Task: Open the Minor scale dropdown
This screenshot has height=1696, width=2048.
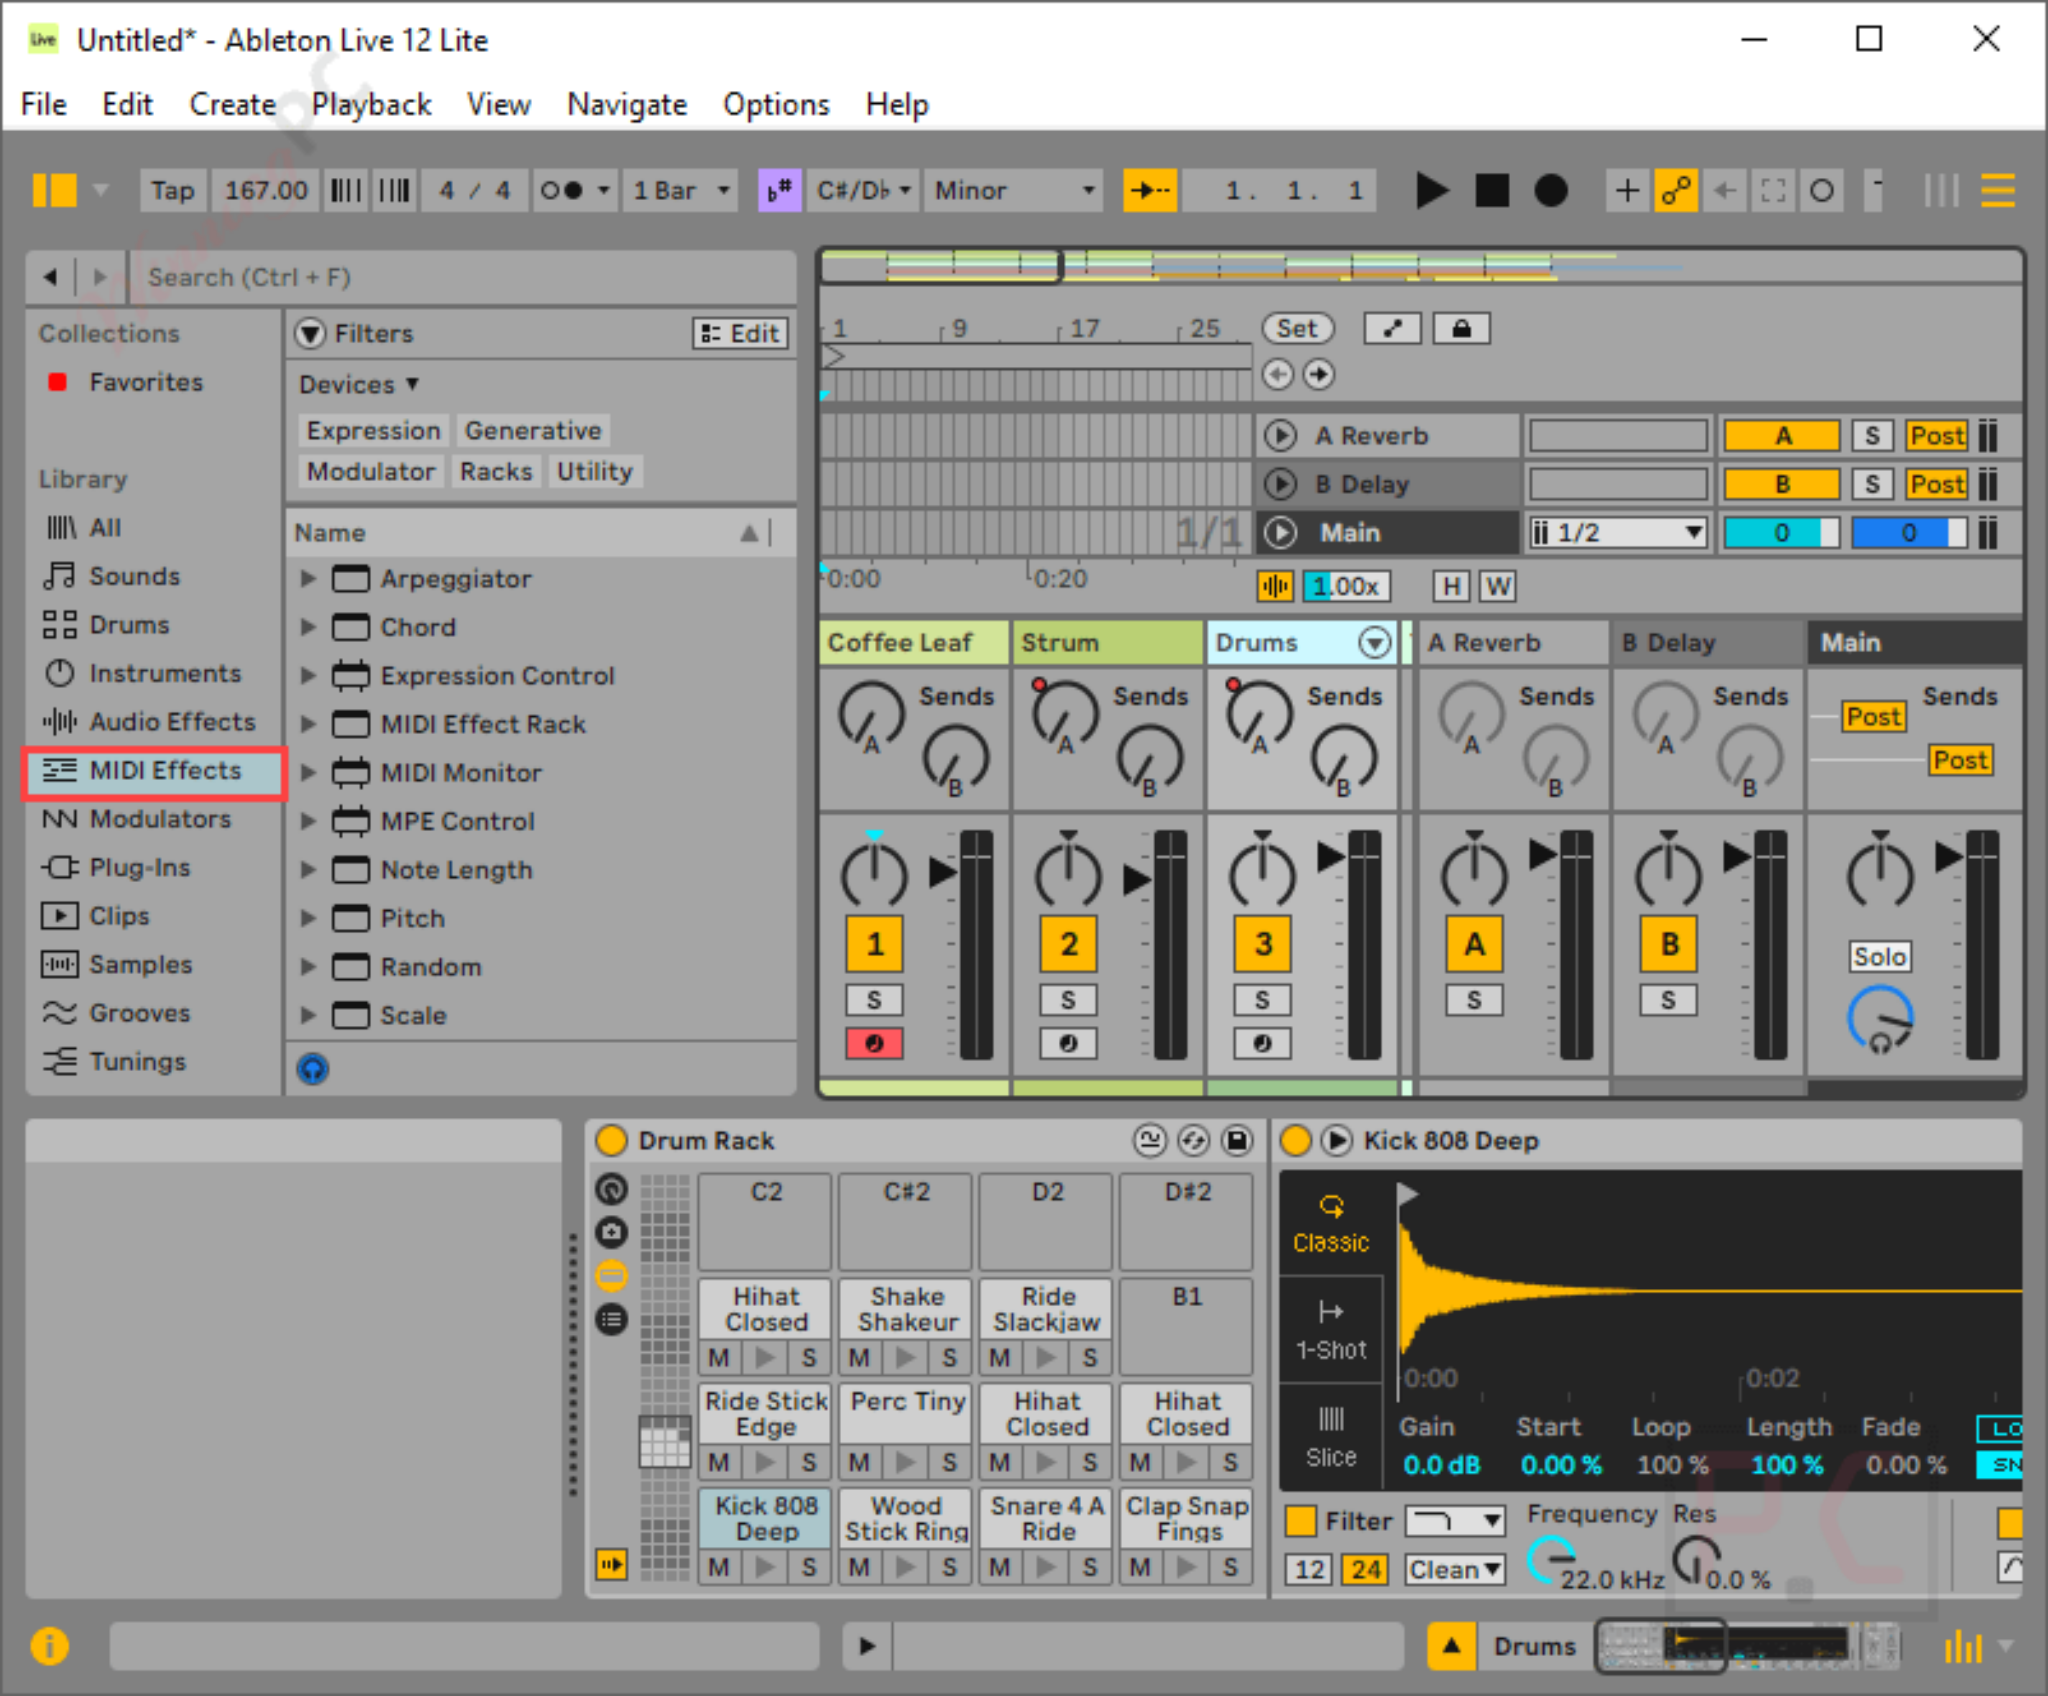Action: (x=1012, y=190)
